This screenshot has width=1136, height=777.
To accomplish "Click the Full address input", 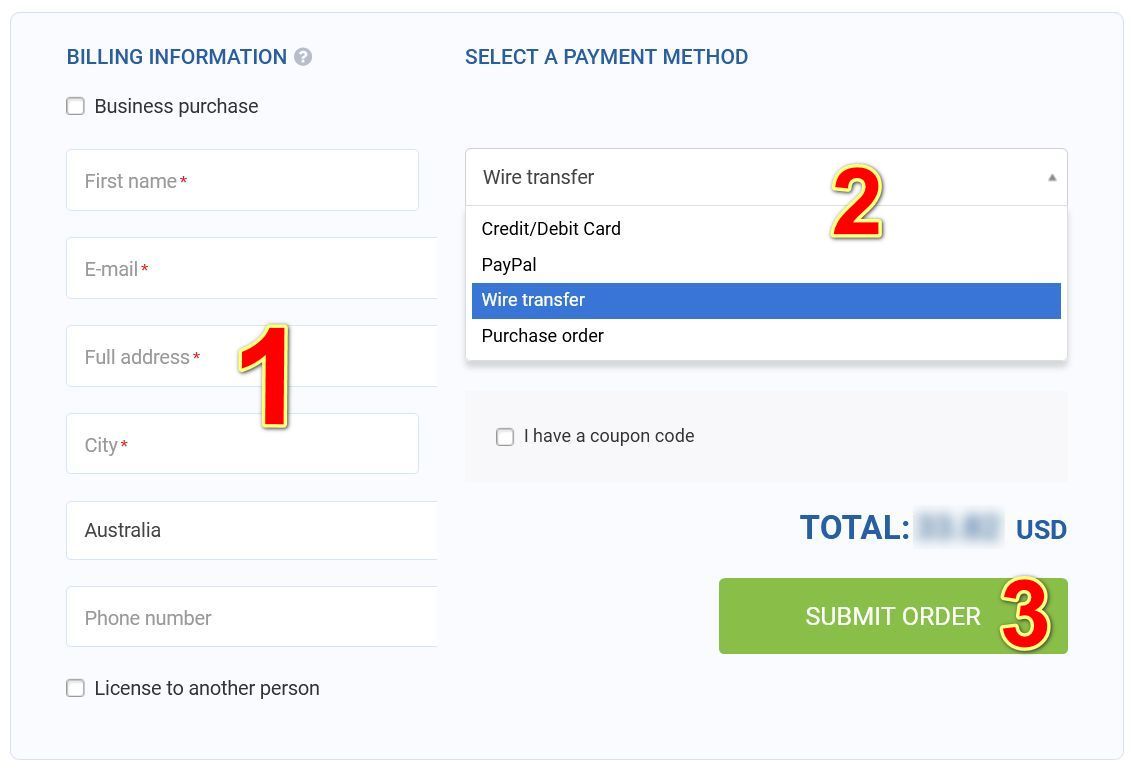I will click(x=251, y=356).
